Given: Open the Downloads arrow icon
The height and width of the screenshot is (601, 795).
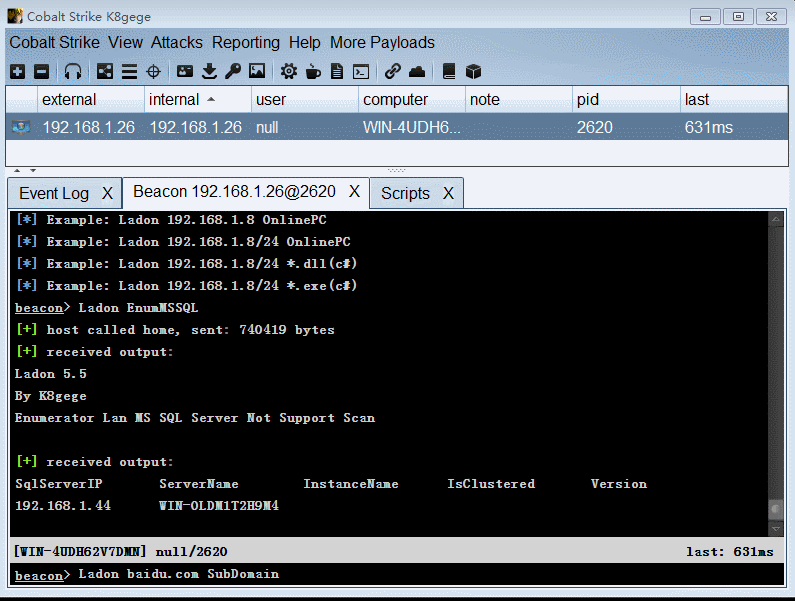Looking at the screenshot, I should (x=209, y=72).
